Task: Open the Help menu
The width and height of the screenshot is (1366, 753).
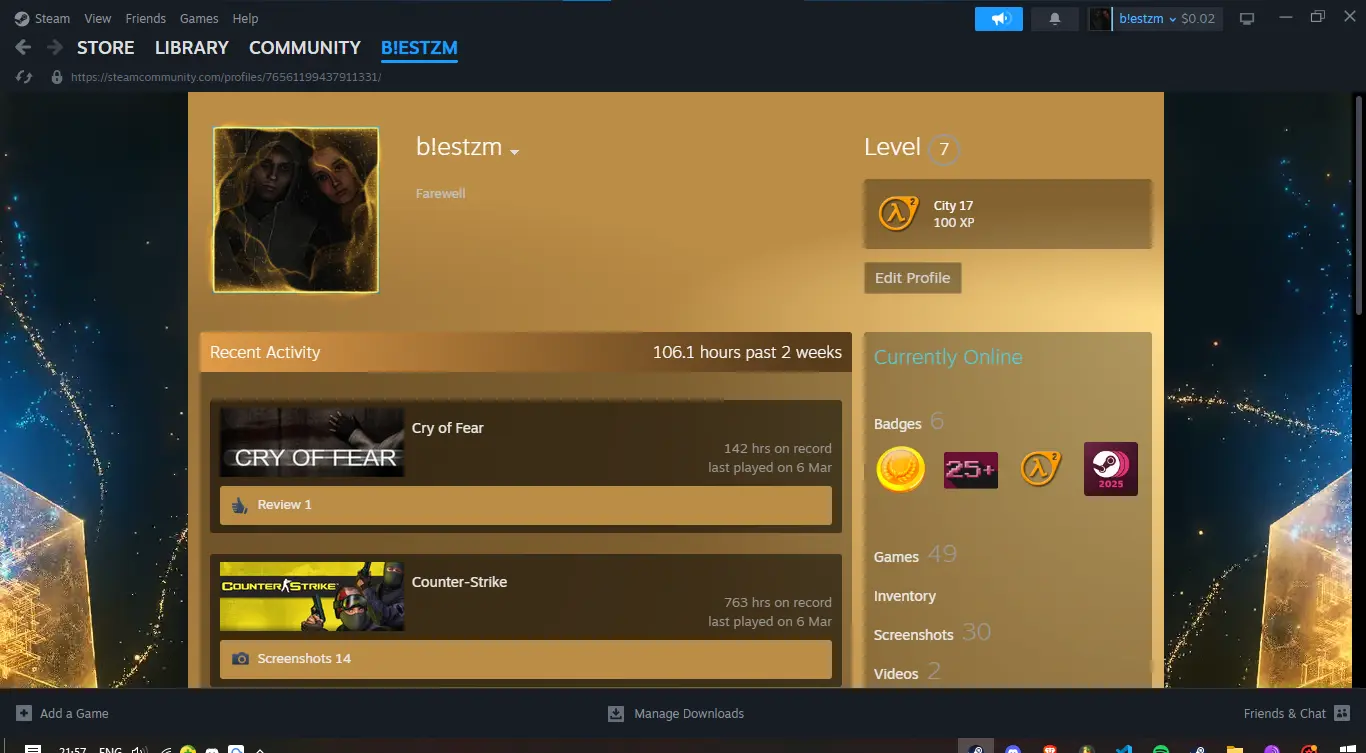Action: (x=245, y=18)
